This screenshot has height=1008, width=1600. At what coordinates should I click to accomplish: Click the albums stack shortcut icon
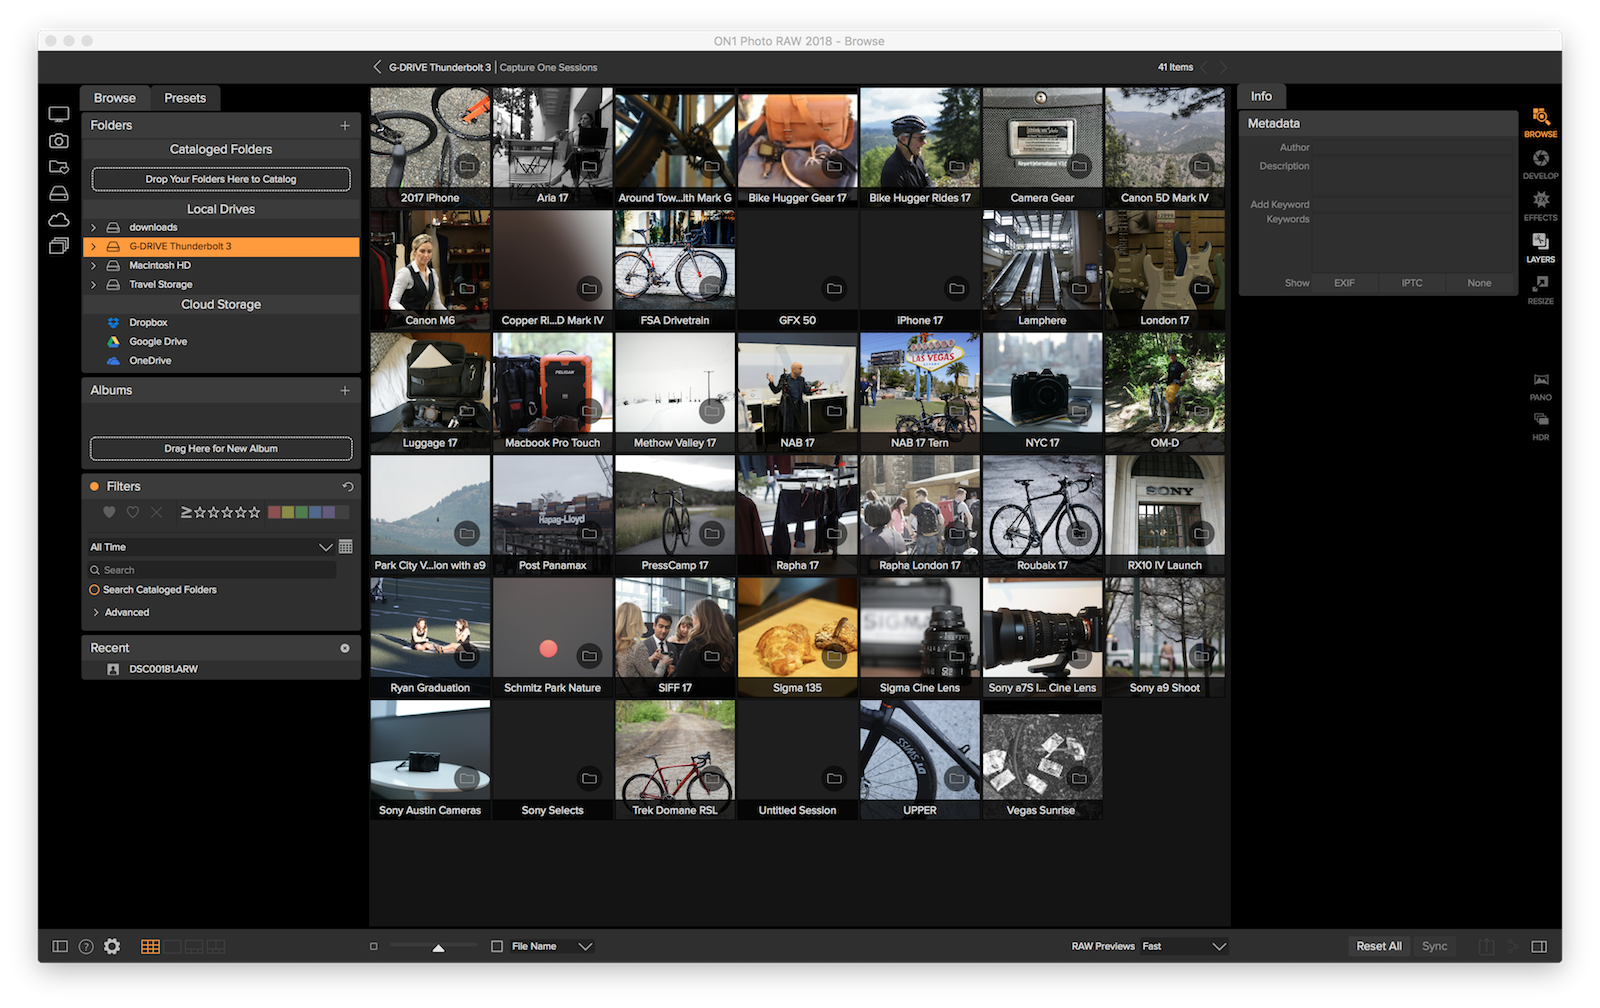point(59,246)
